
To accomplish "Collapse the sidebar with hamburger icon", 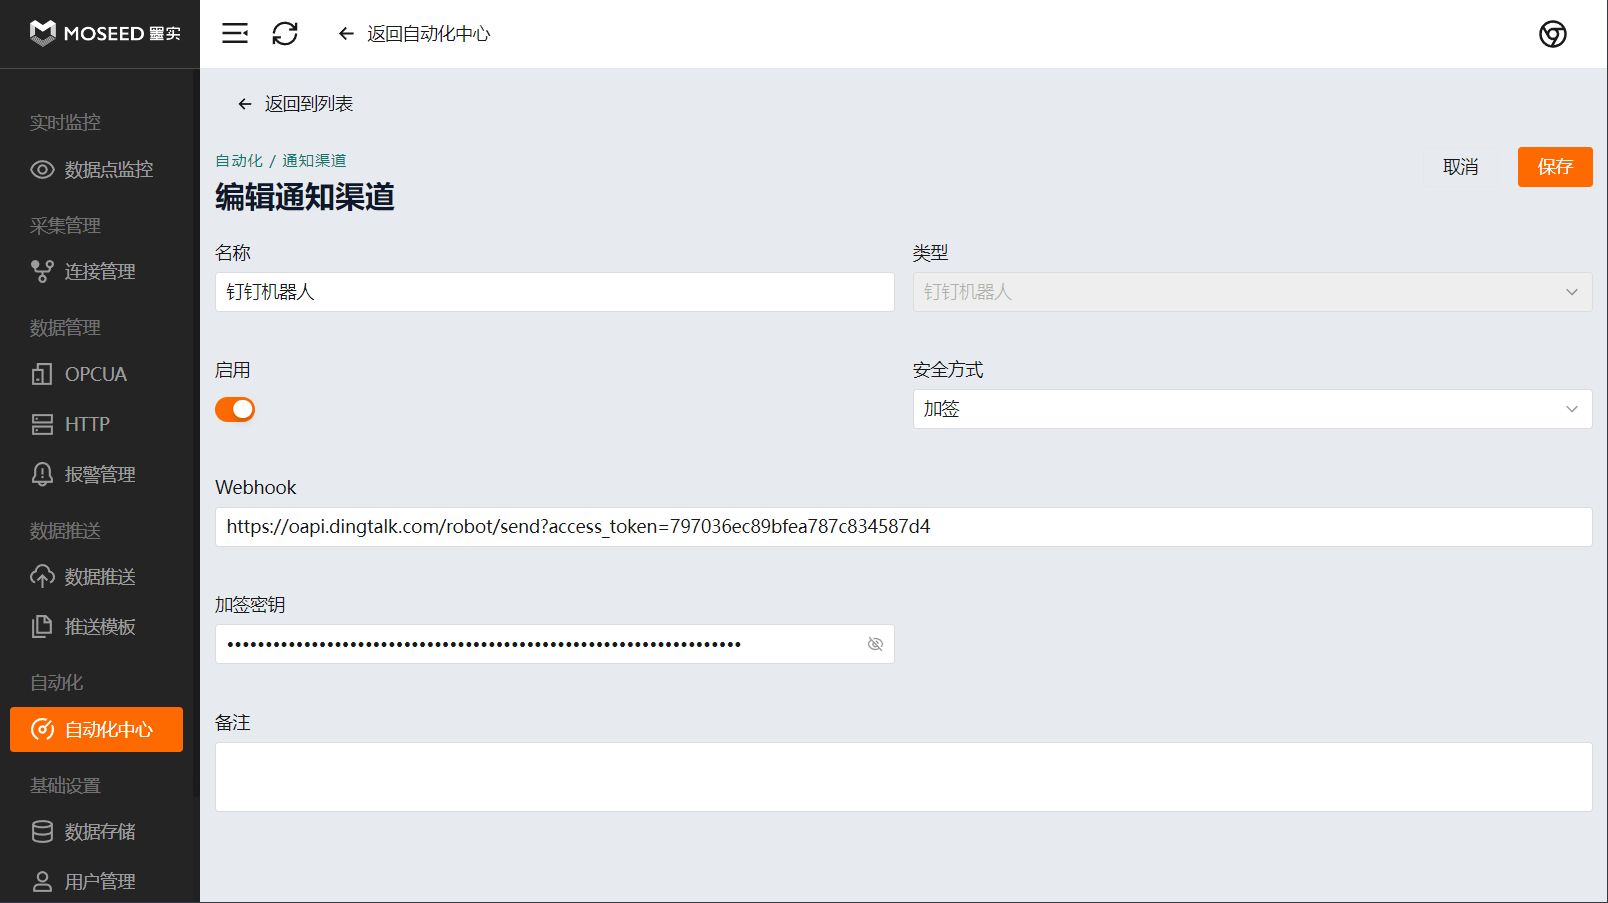I will pos(235,34).
